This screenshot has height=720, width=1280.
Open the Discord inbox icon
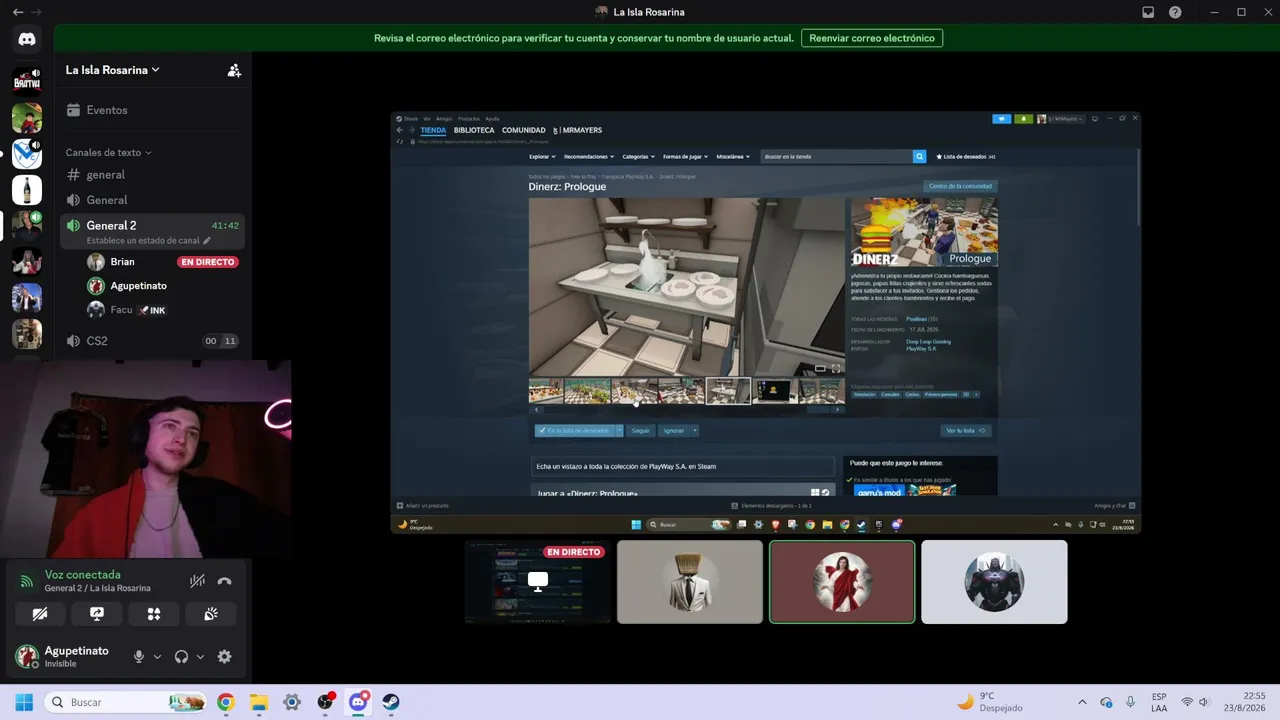tap(1148, 12)
